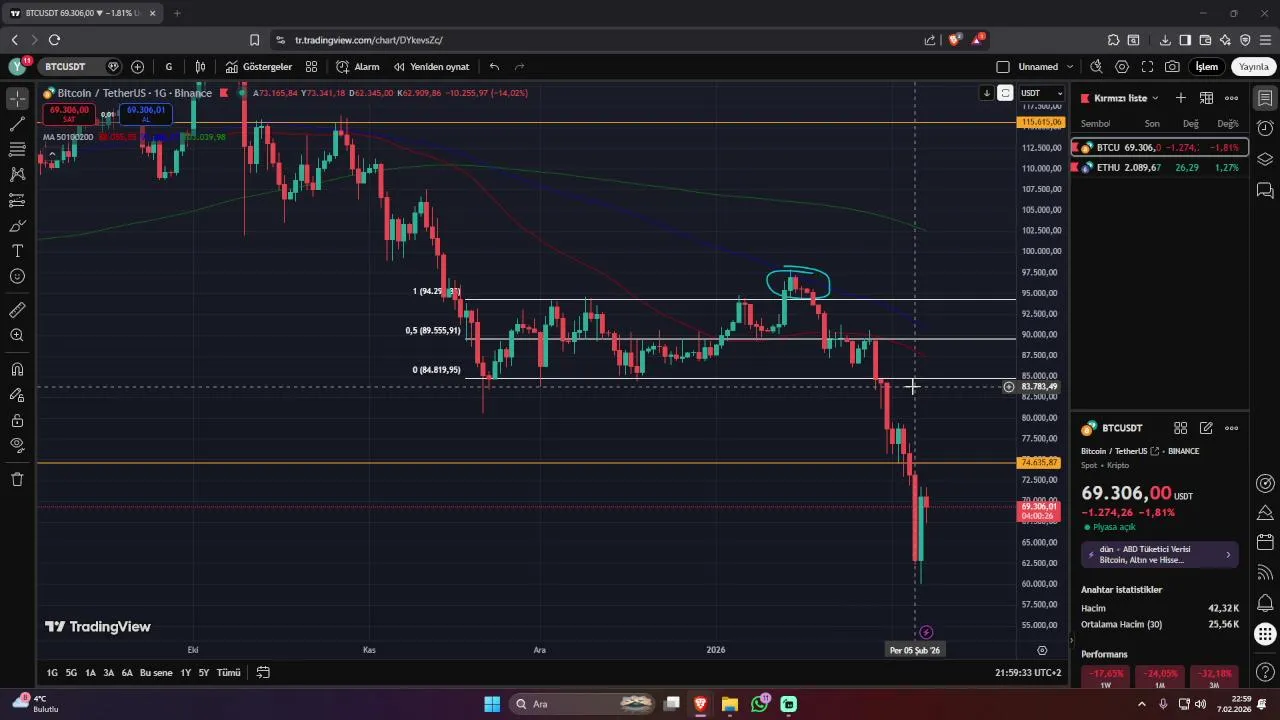This screenshot has width=1280, height=720.
Task: Open the BTCUSDT symbol search box
Action: (80, 67)
